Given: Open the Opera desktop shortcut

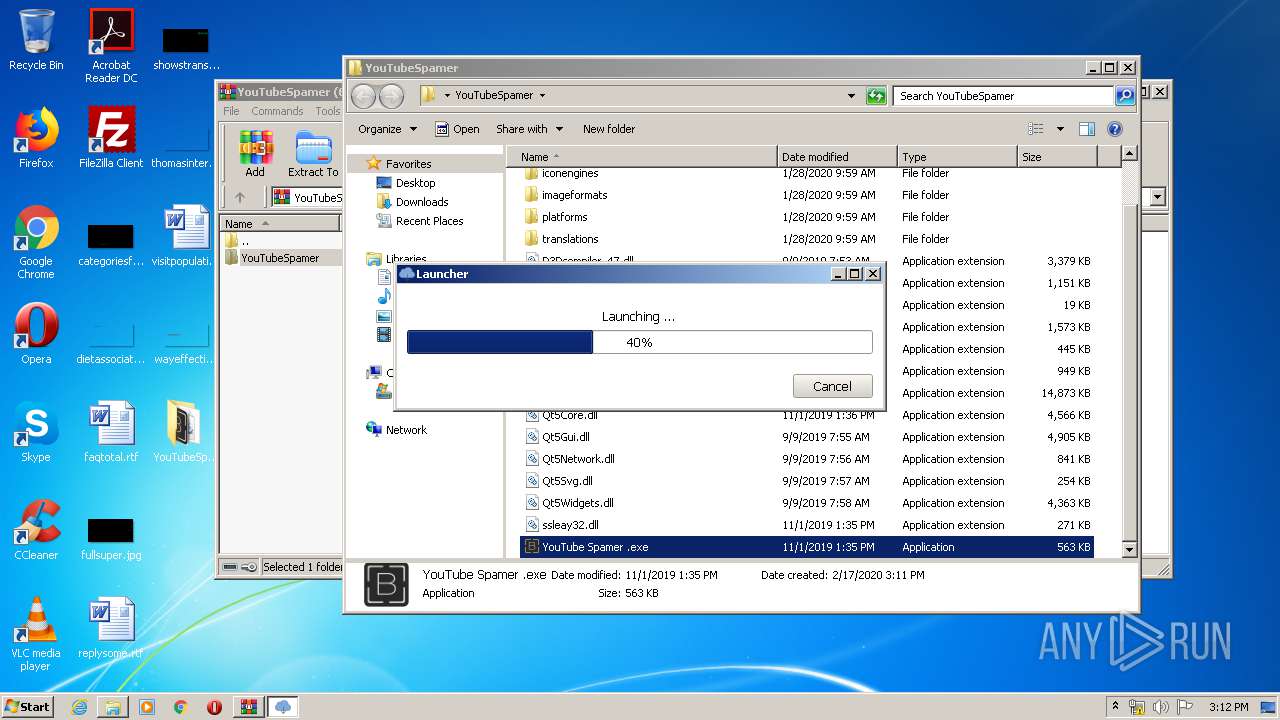Looking at the screenshot, I should point(36,334).
